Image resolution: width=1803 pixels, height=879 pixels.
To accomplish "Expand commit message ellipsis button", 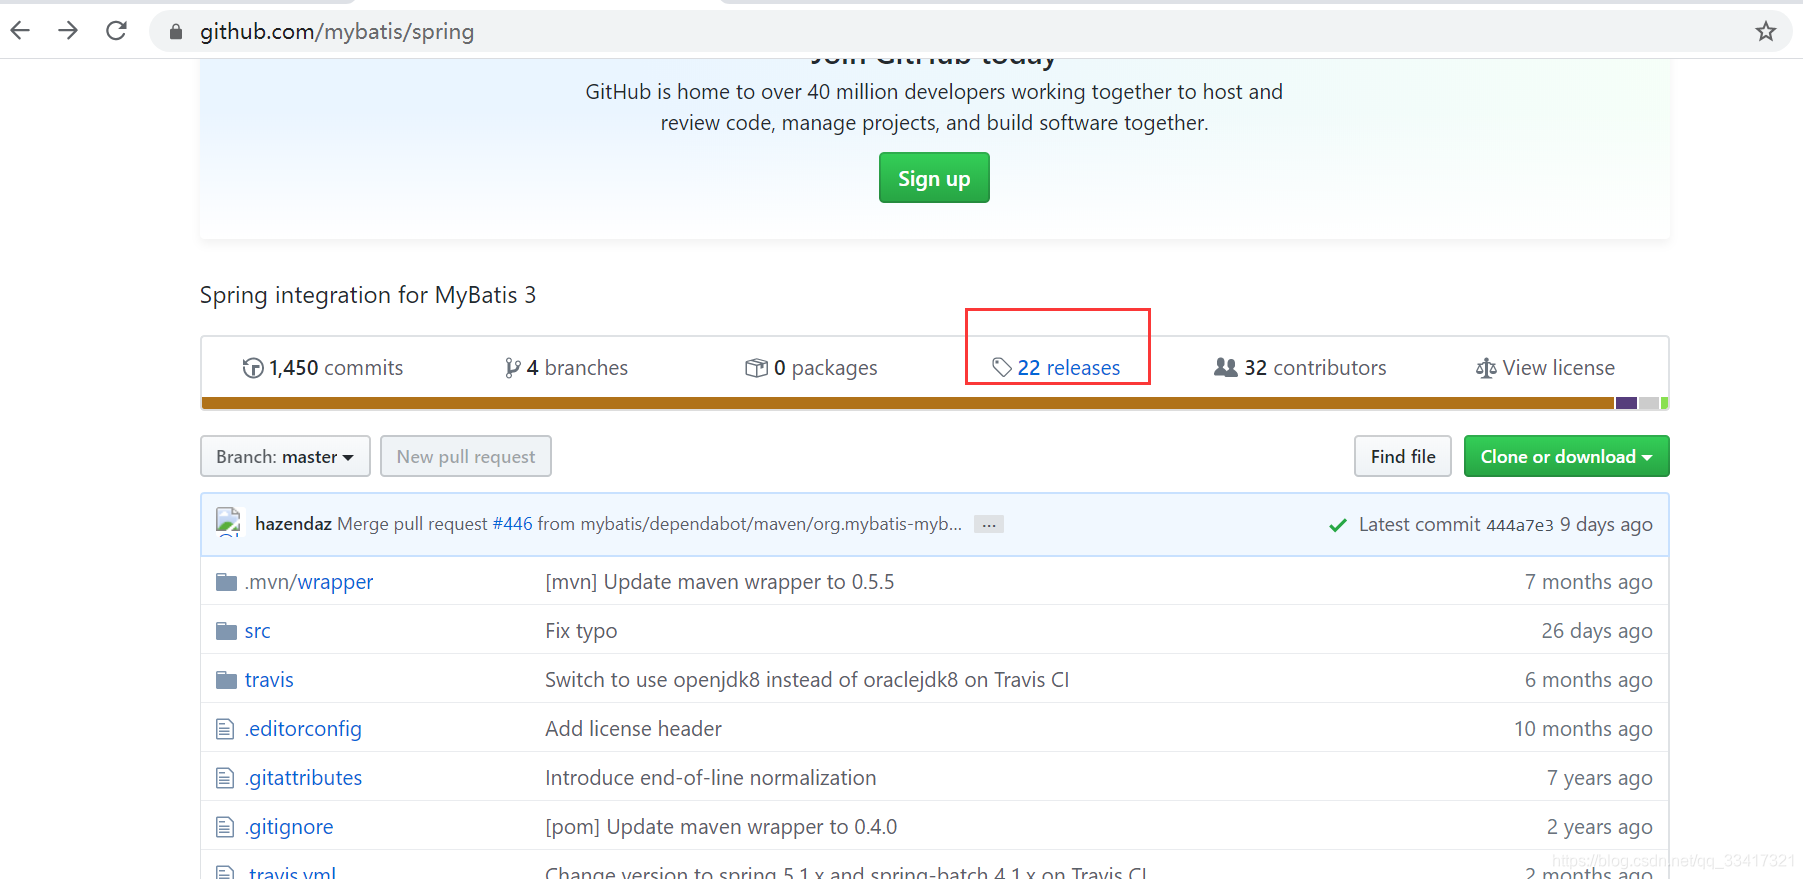I will [989, 525].
